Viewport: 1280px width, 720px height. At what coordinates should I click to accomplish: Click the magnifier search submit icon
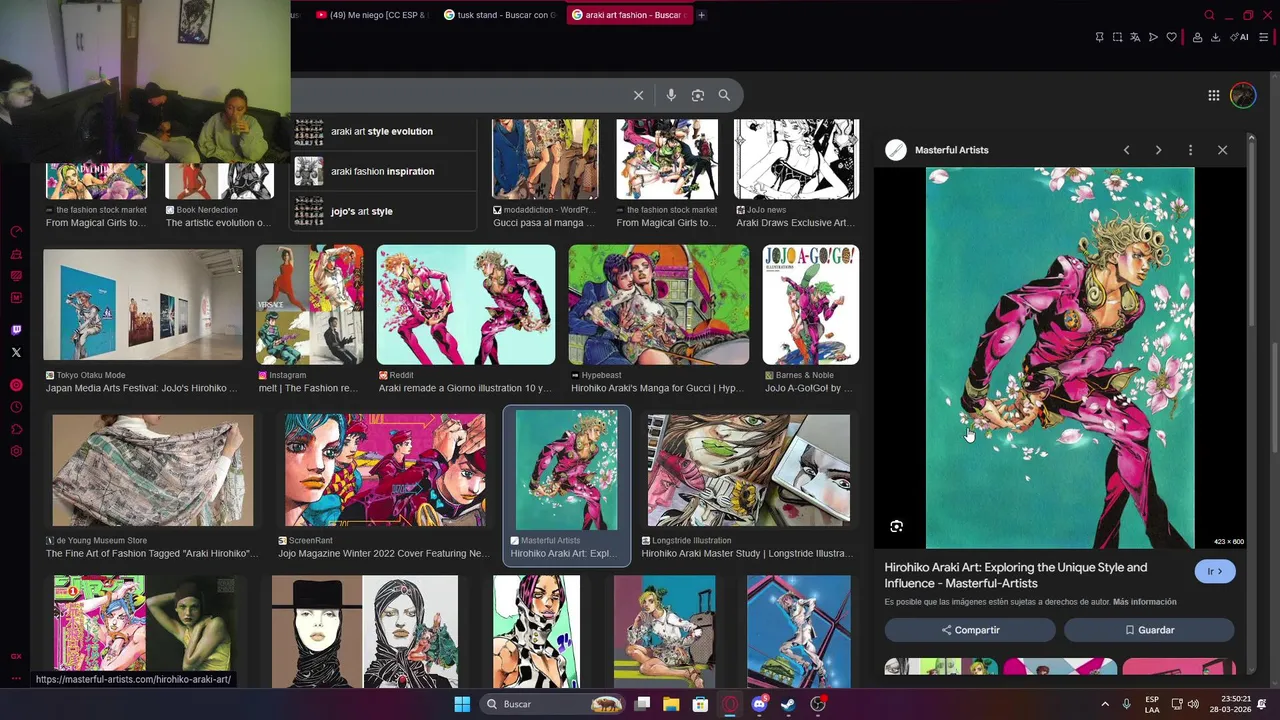pos(724,95)
